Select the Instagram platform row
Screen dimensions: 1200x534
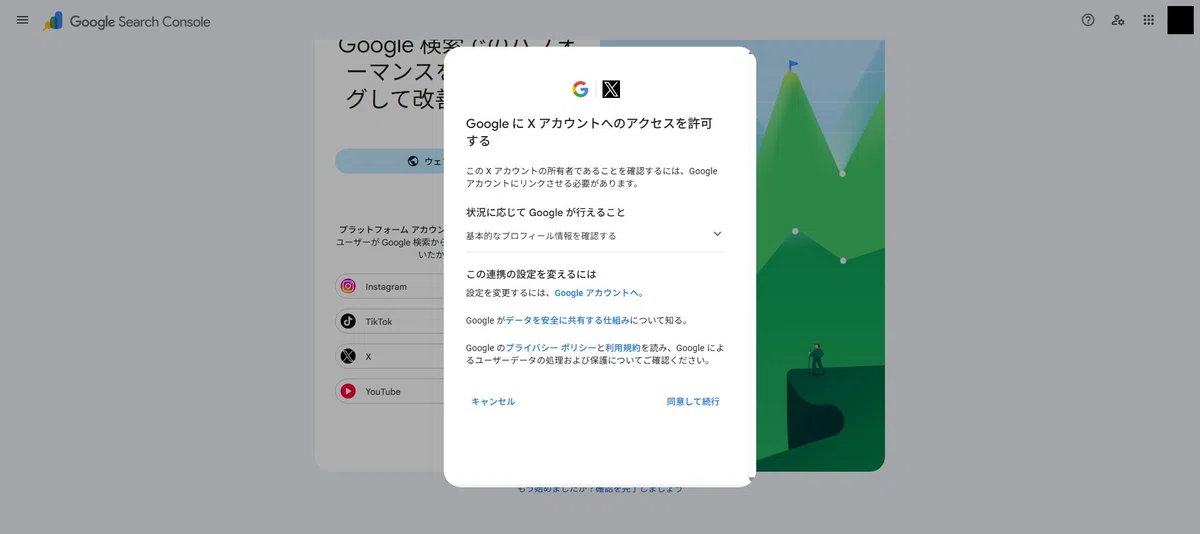(390, 286)
